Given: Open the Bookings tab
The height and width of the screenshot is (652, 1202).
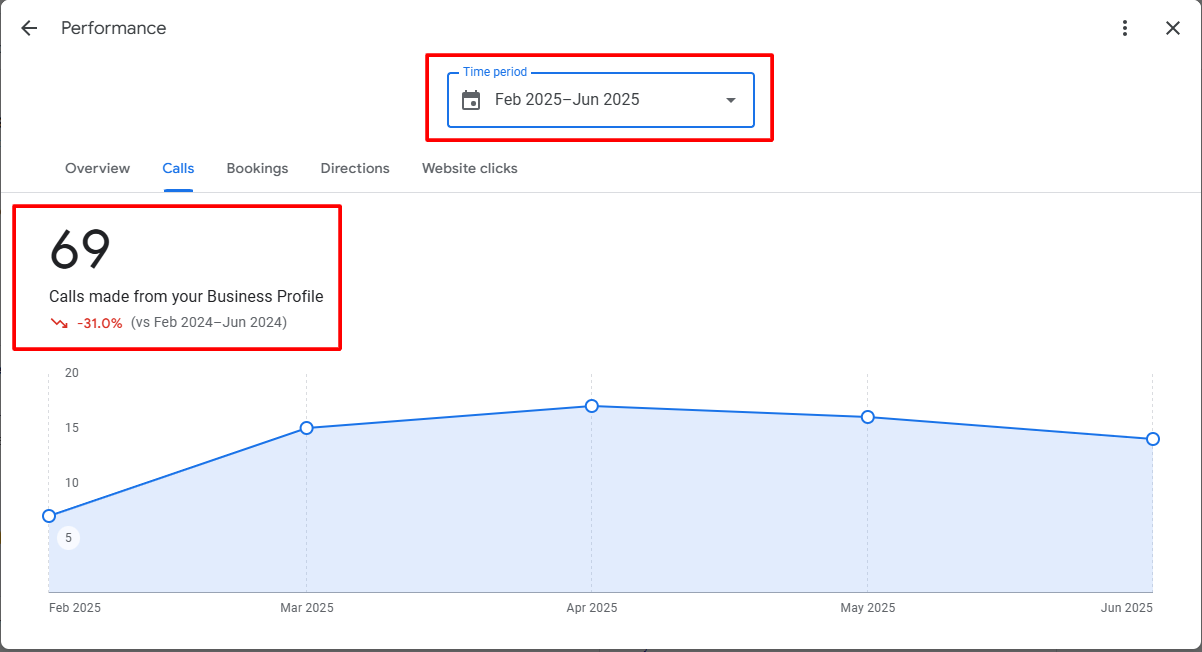Looking at the screenshot, I should [x=257, y=168].
